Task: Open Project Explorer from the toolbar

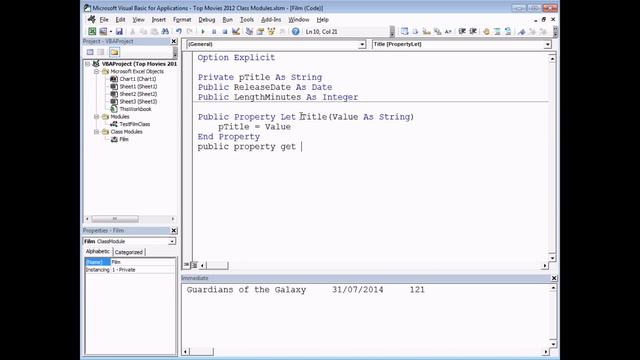Action: click(x=249, y=31)
